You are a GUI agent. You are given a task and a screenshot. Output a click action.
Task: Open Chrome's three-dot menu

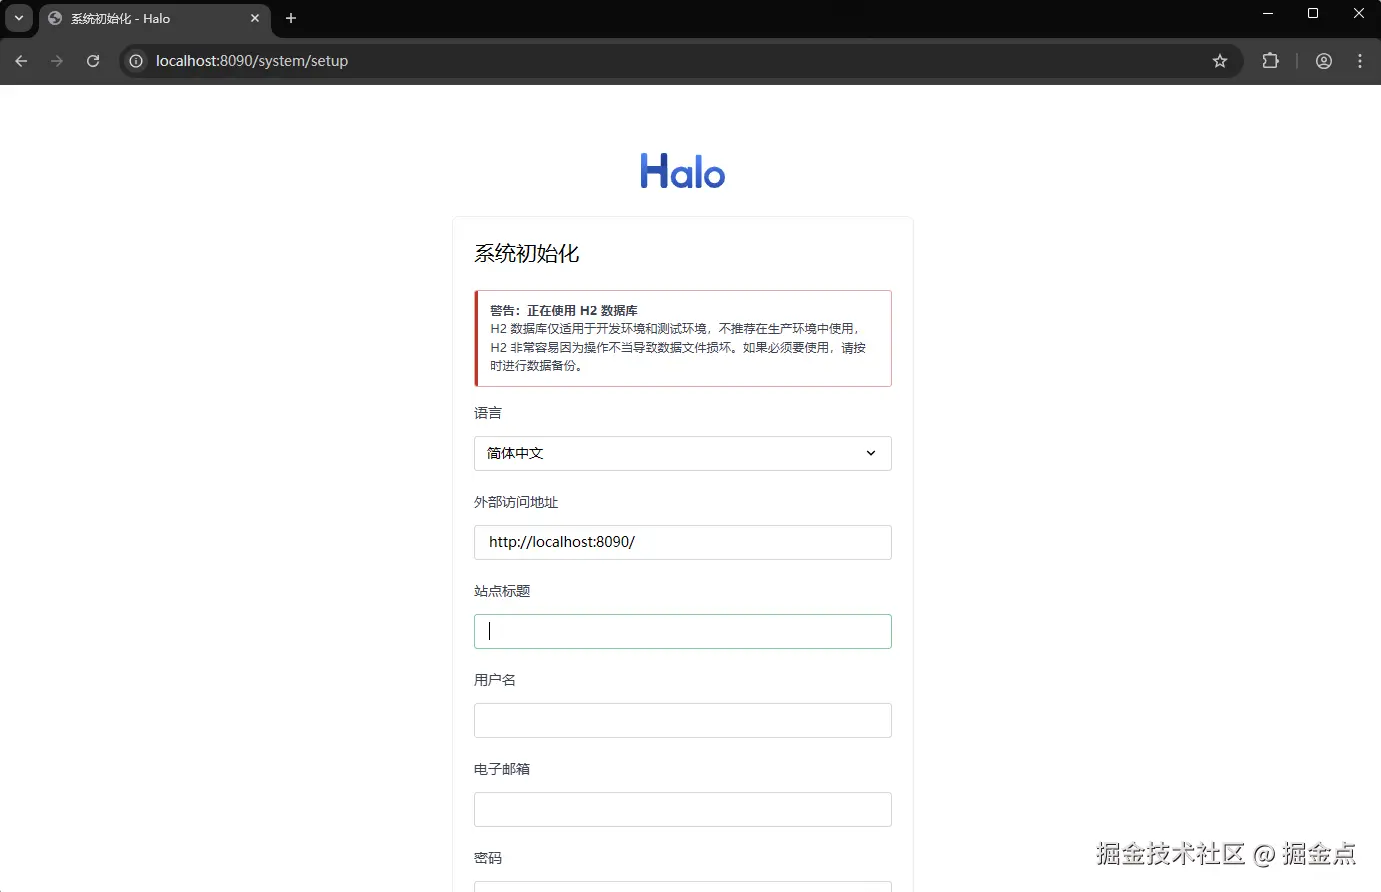click(1360, 61)
